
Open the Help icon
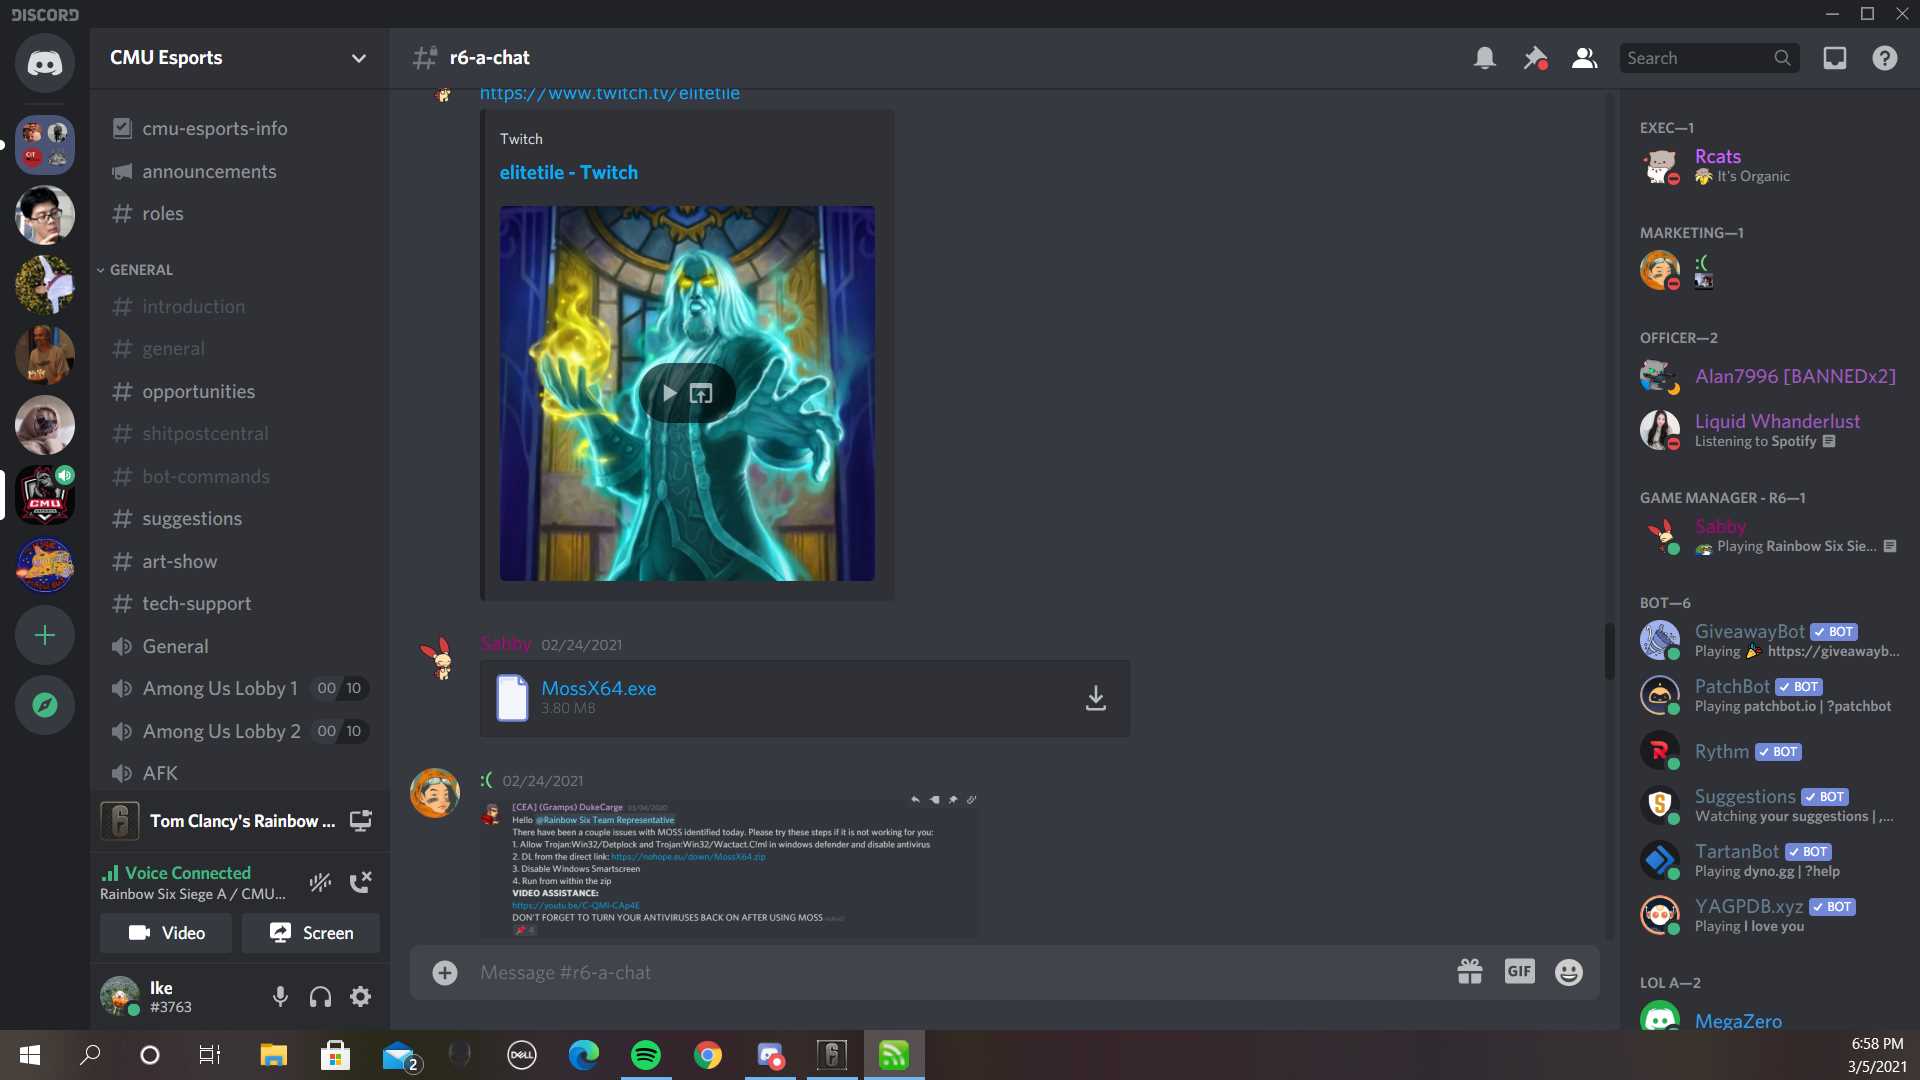point(1884,58)
